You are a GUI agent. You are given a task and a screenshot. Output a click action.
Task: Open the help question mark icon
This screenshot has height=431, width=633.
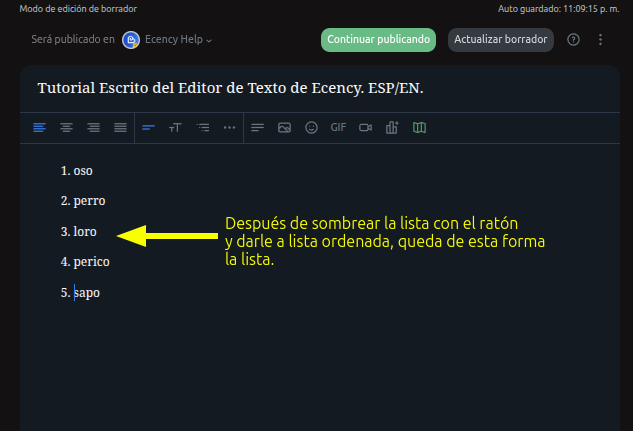(x=573, y=40)
